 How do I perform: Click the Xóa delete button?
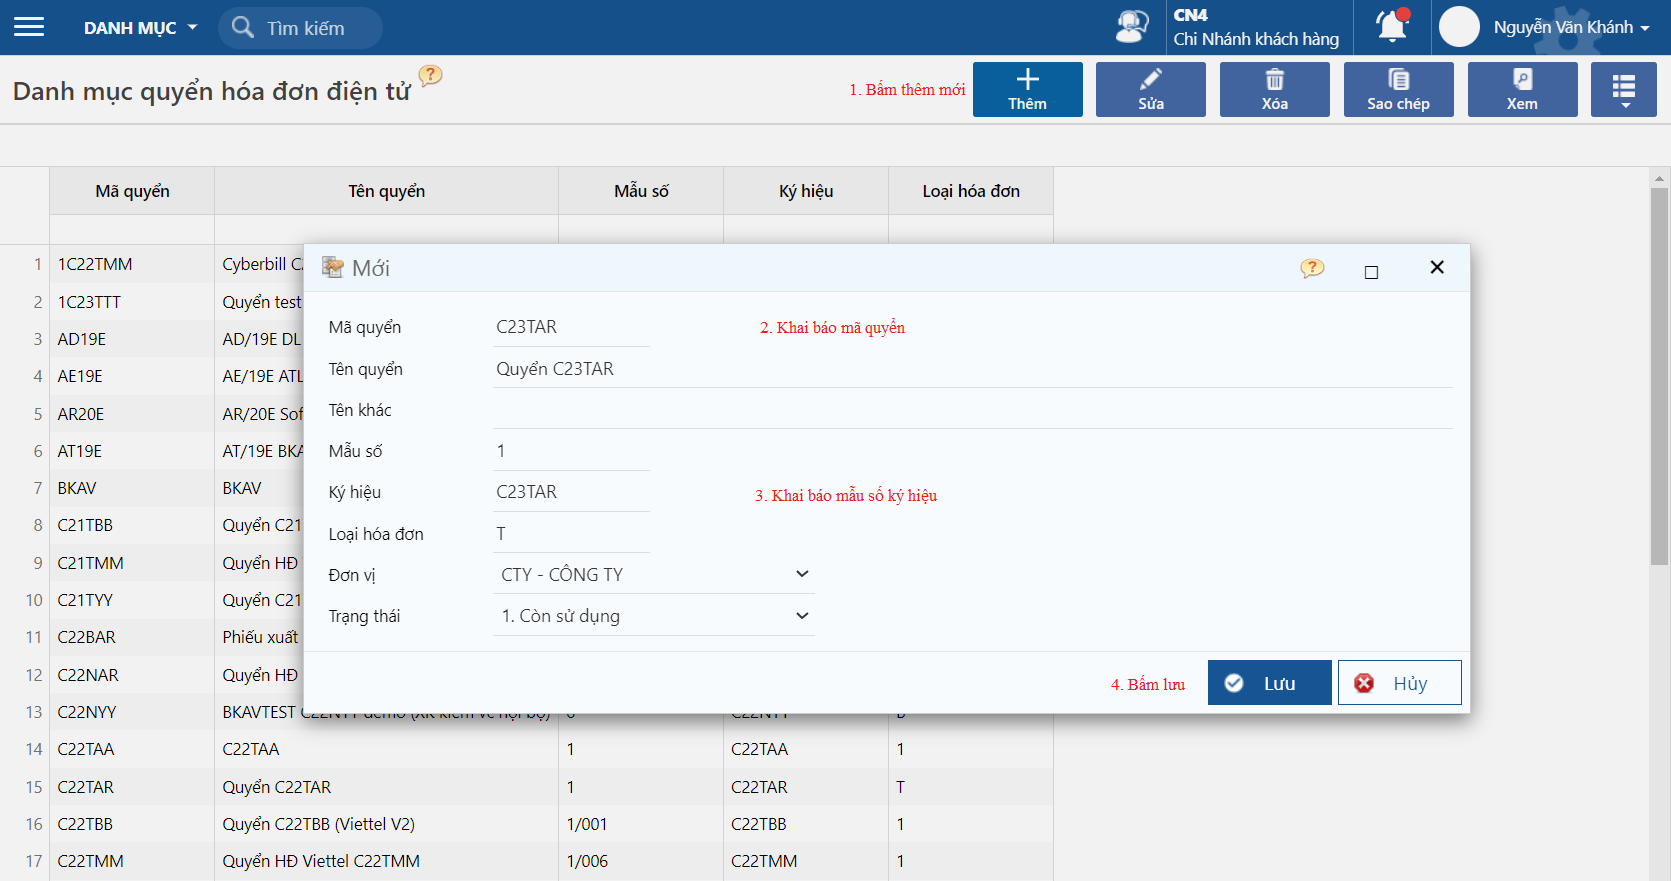point(1274,89)
